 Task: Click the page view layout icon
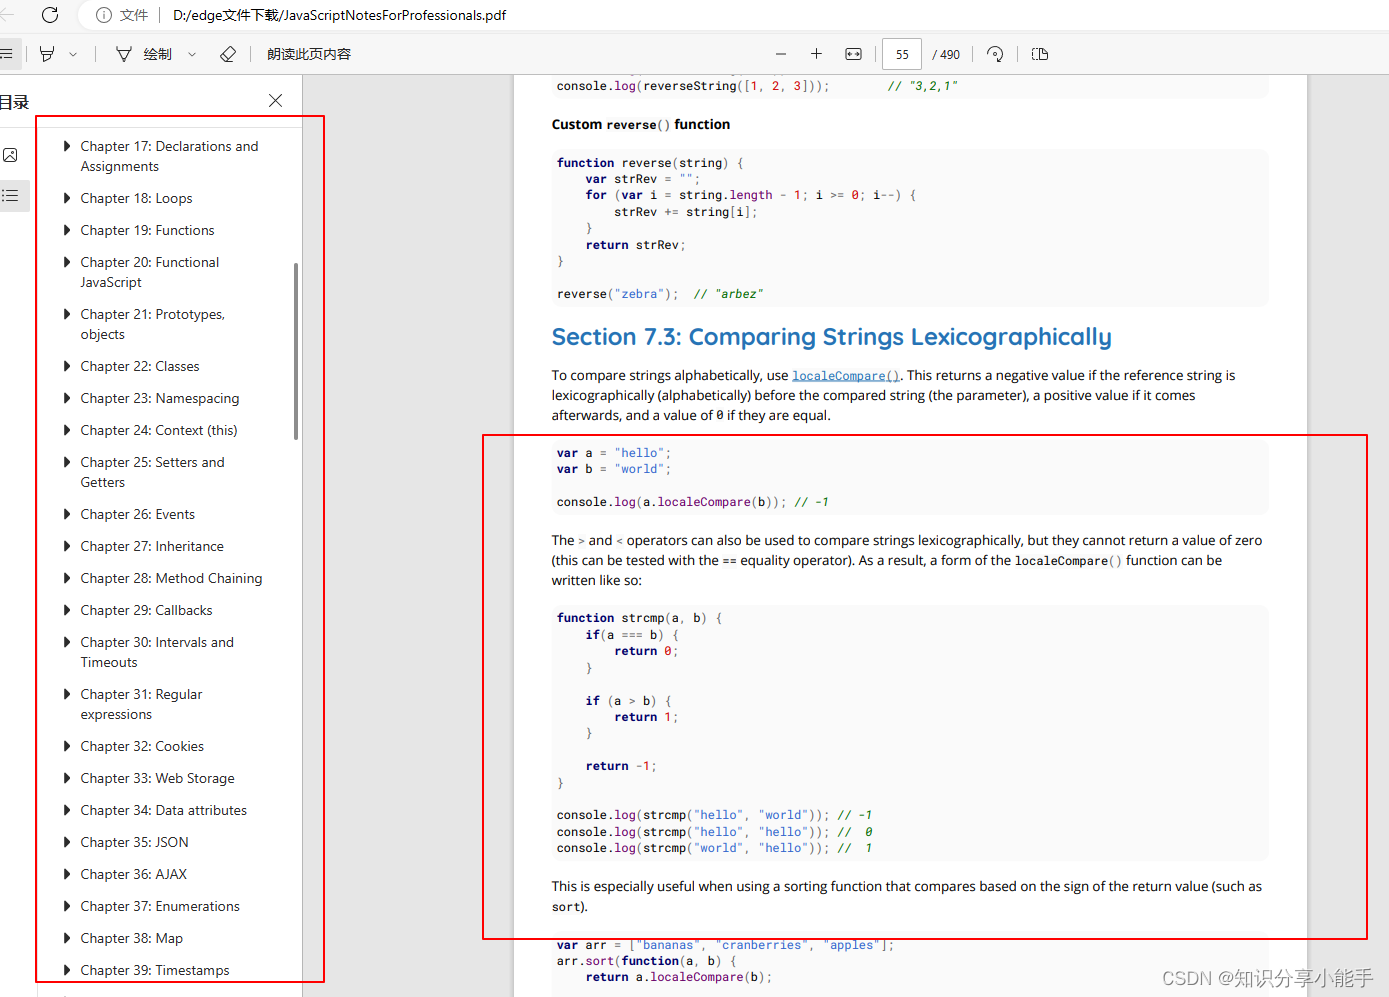1040,54
